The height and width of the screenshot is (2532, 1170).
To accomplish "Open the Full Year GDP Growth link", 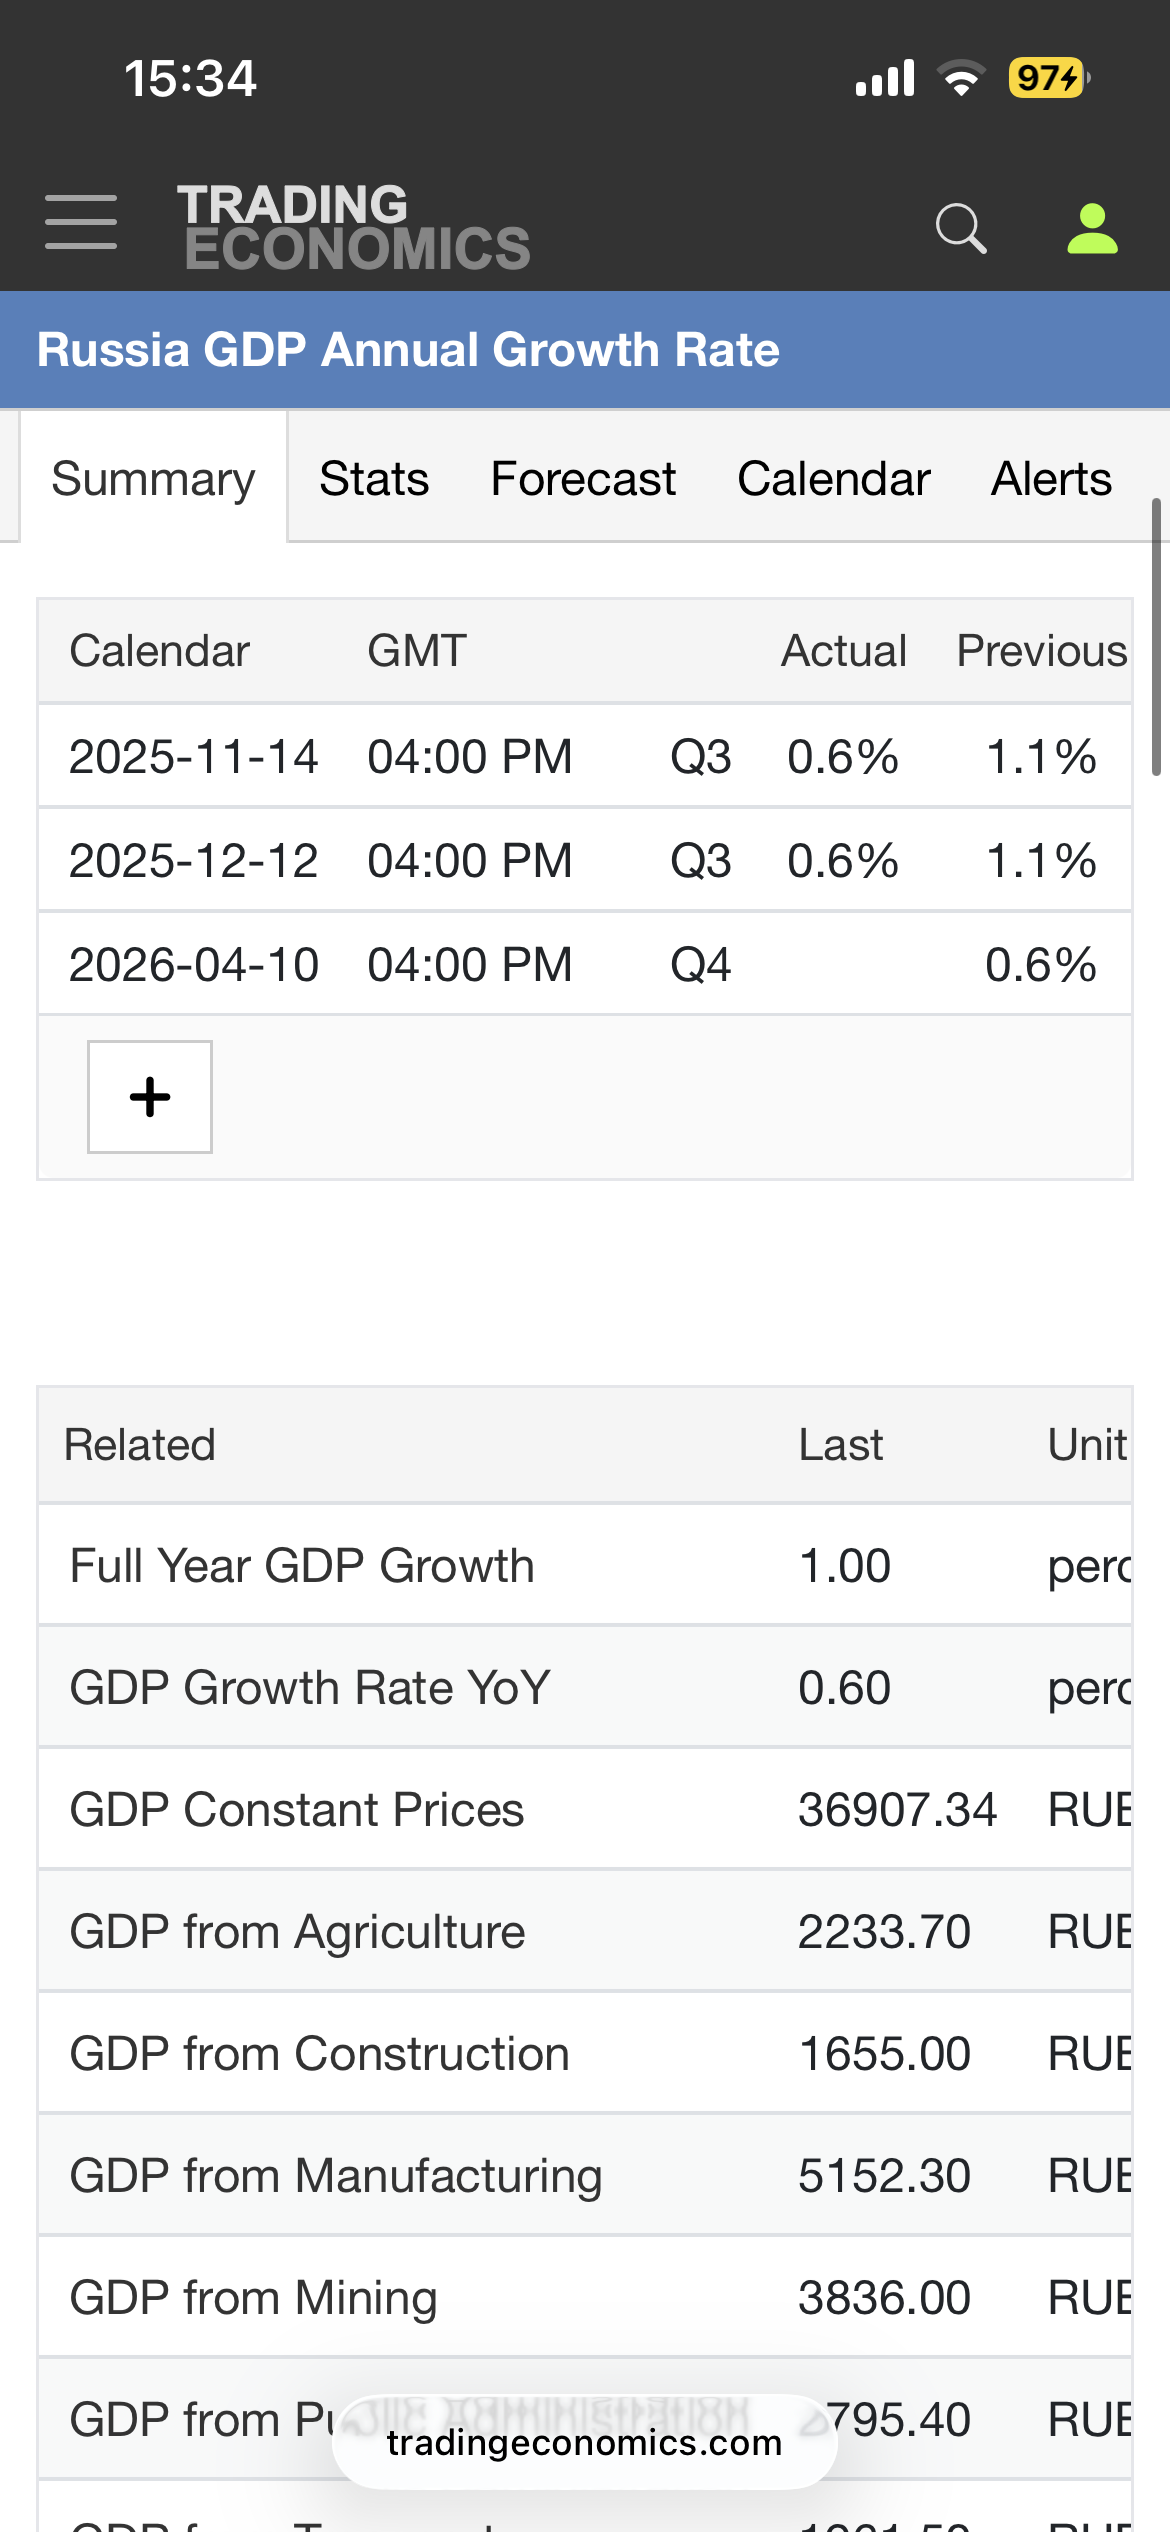I will 302,1566.
